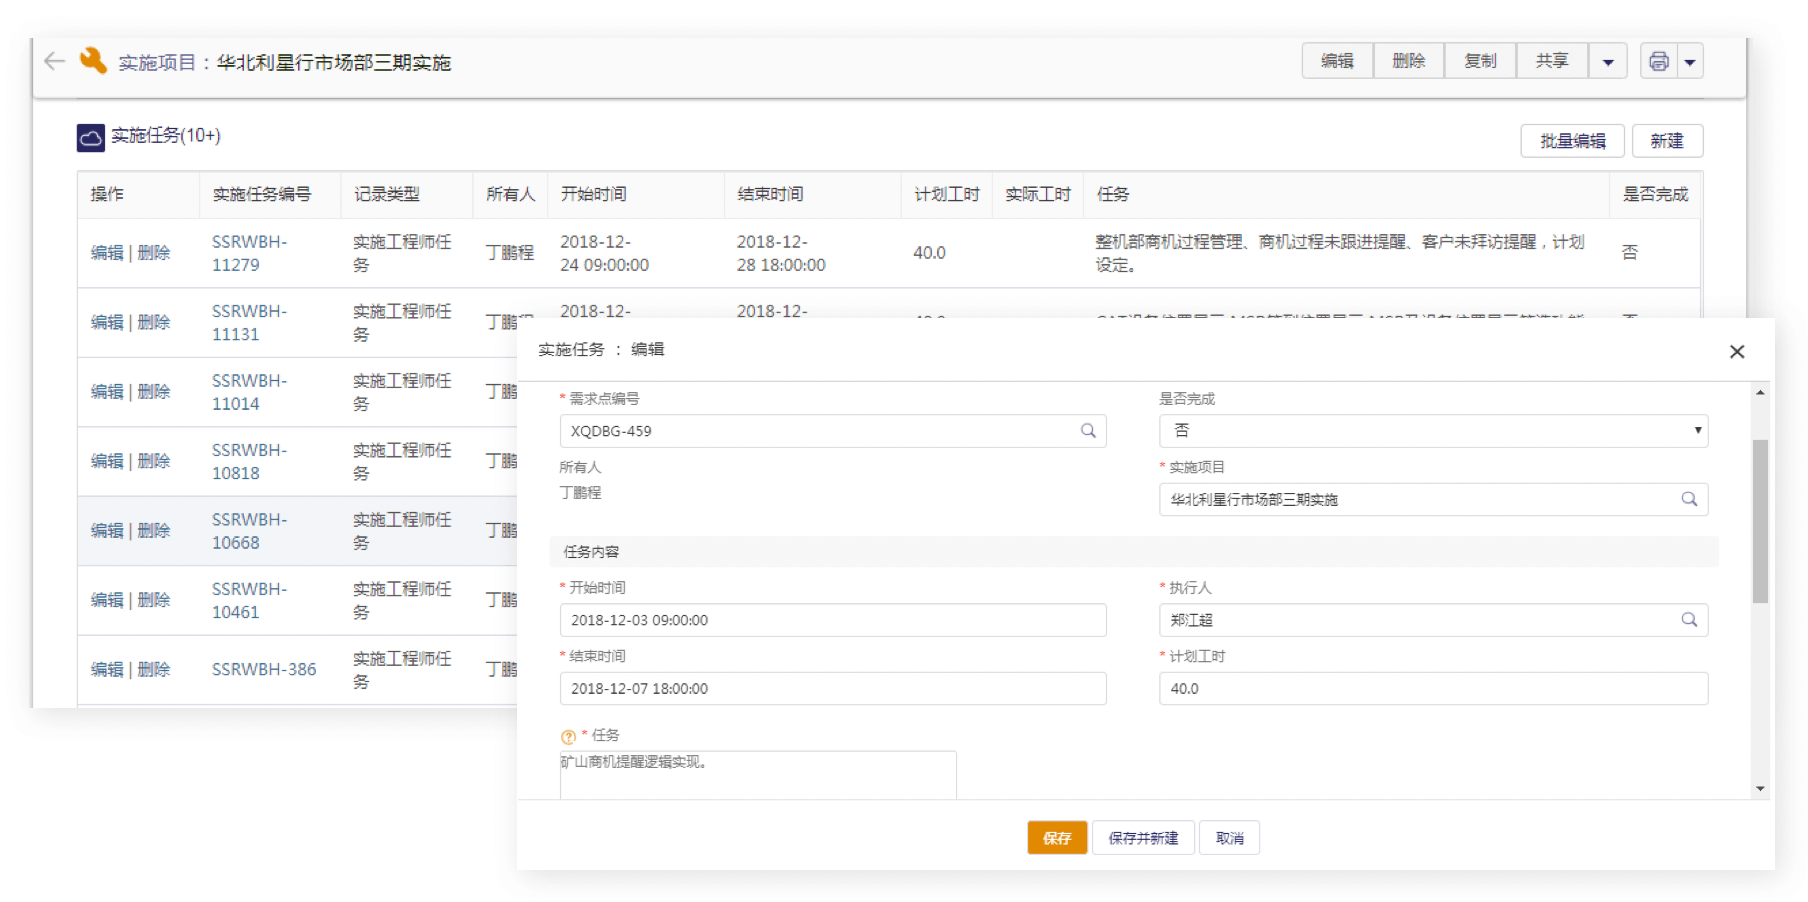Click 删除 link in row SSRWBH-11131

(x=154, y=322)
